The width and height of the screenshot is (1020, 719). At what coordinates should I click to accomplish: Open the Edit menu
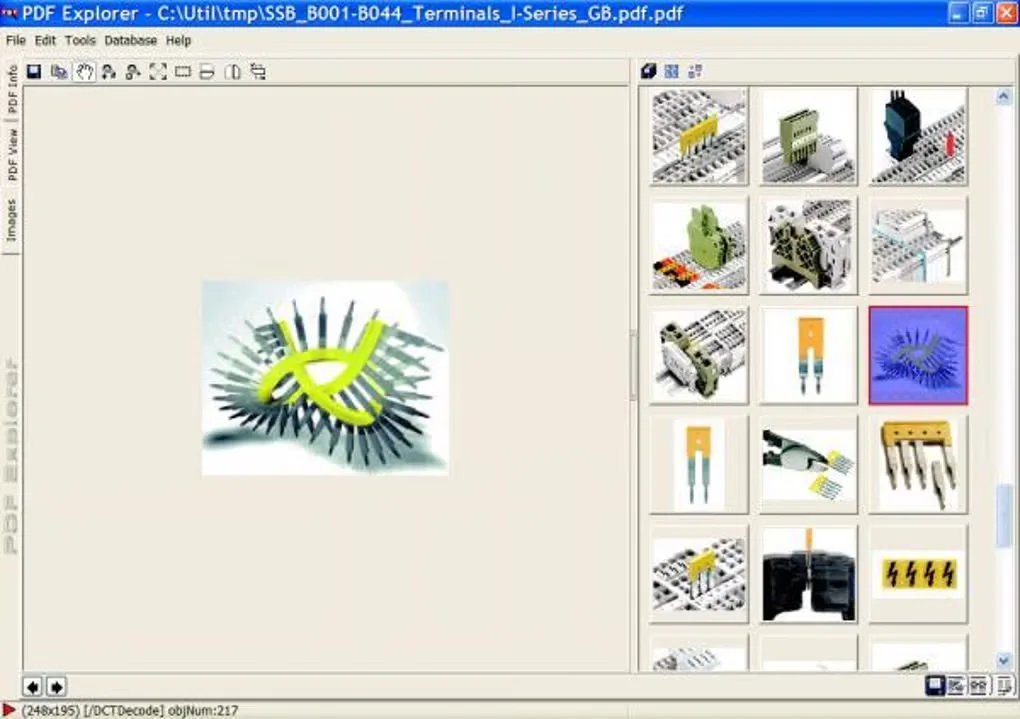pyautogui.click(x=45, y=40)
